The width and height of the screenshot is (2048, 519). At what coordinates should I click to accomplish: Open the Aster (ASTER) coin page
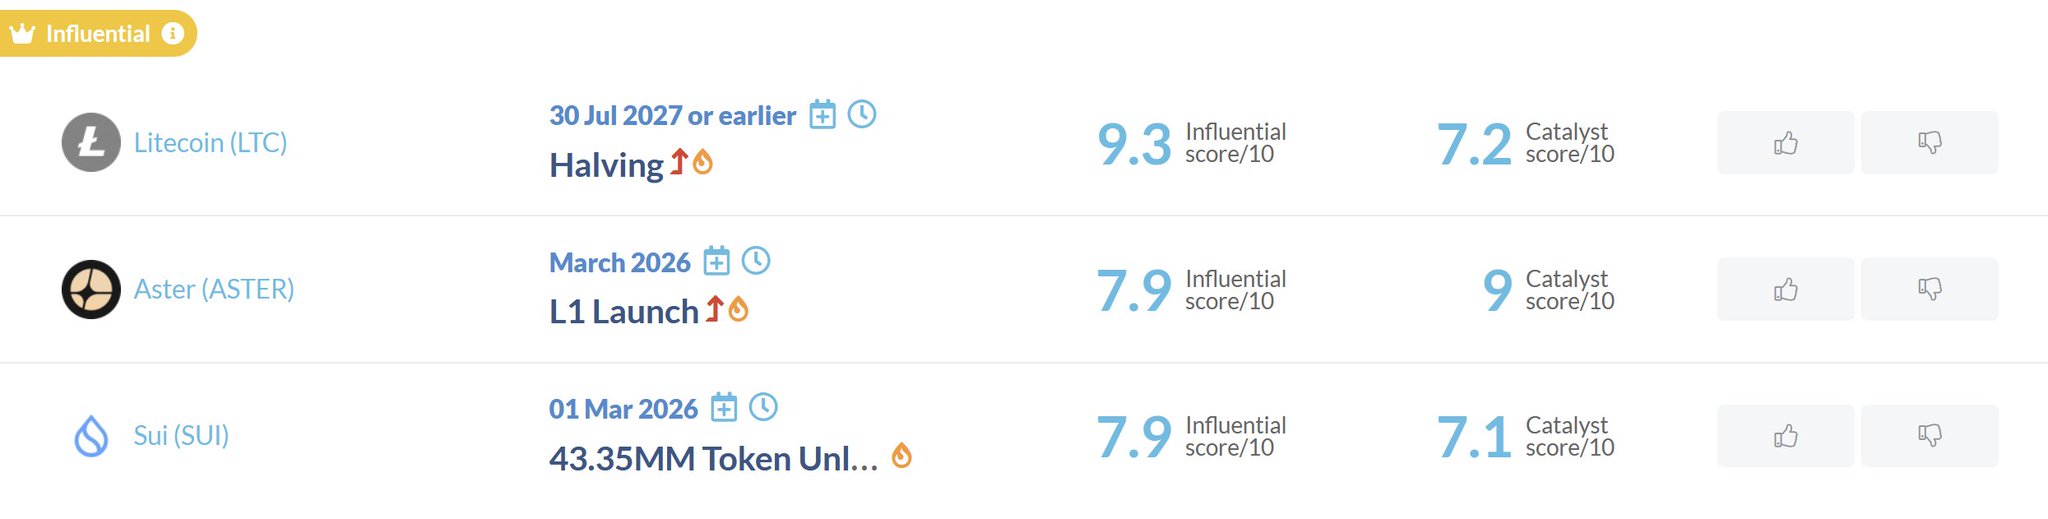pyautogui.click(x=214, y=290)
